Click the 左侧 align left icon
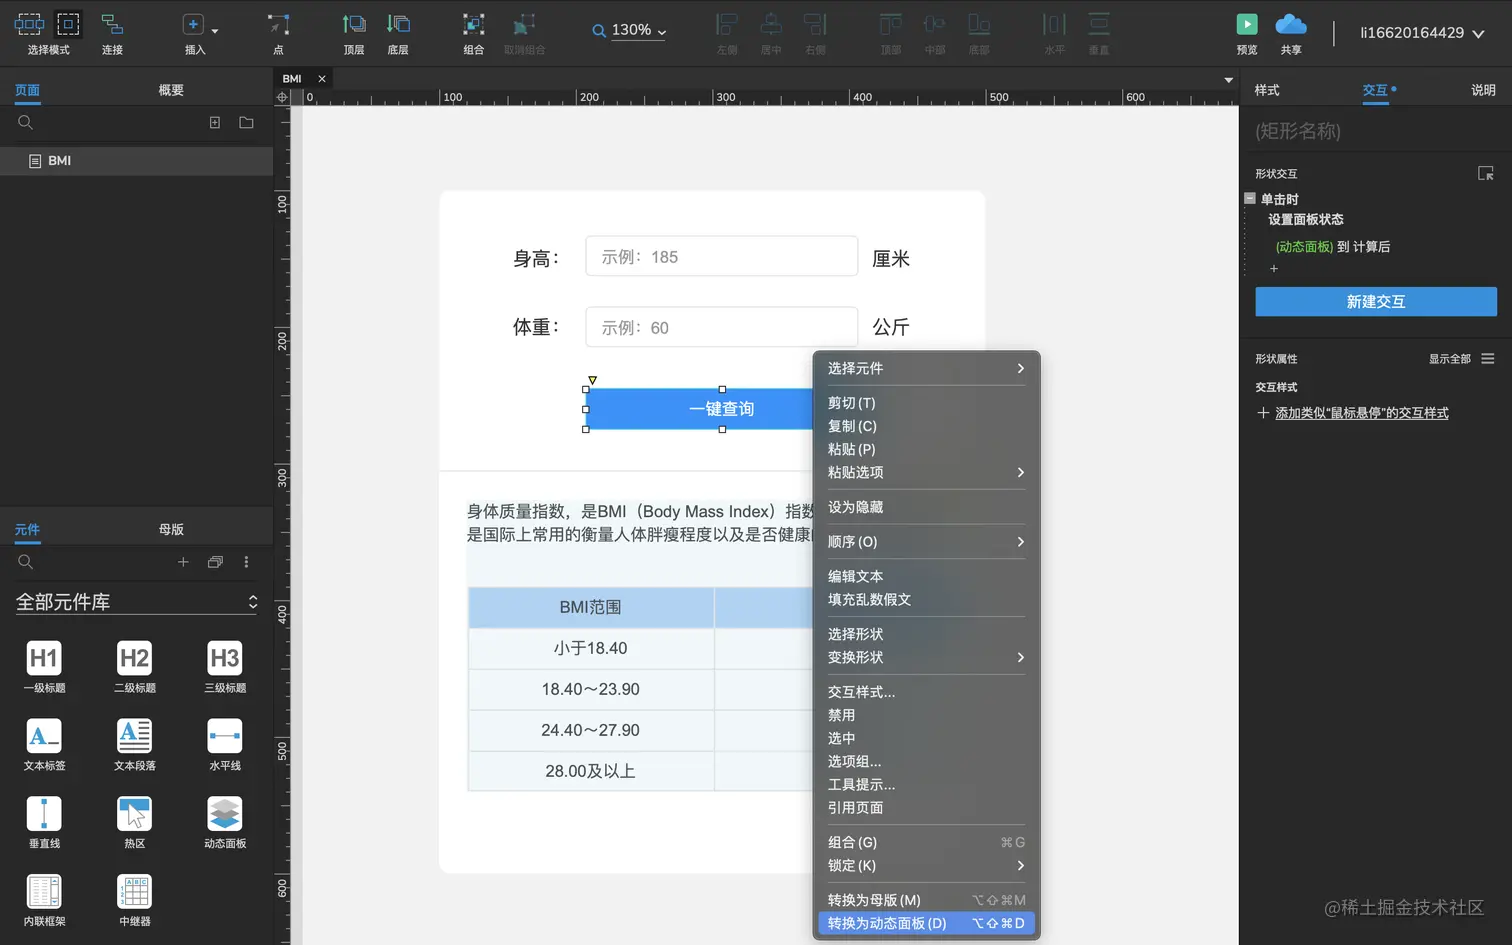This screenshot has width=1512, height=945. coord(727,24)
